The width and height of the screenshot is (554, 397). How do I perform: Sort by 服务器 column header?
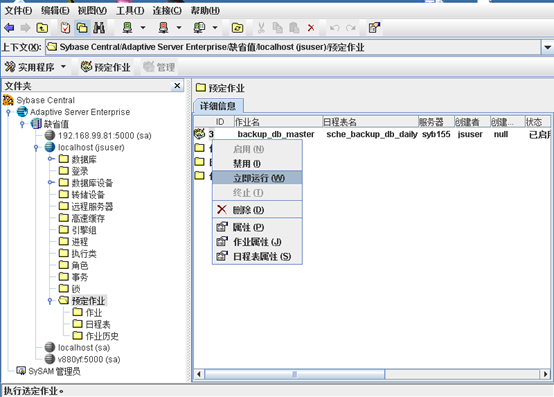click(436, 122)
